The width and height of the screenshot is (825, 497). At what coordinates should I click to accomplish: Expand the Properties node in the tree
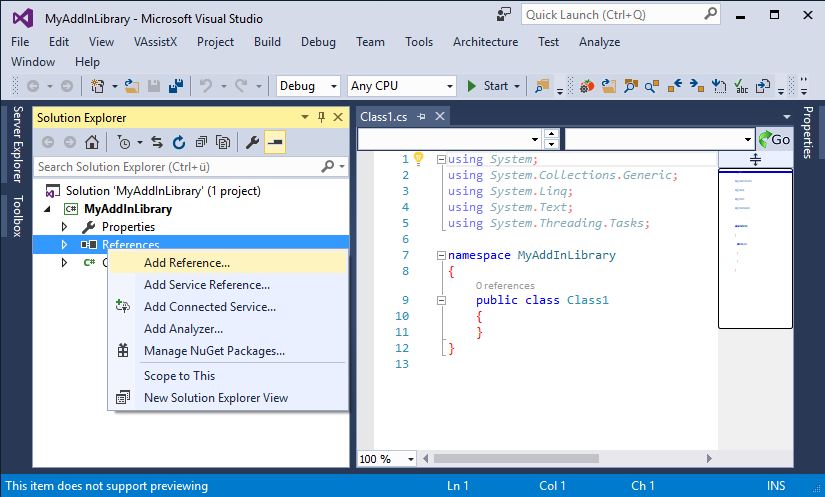[x=65, y=227]
